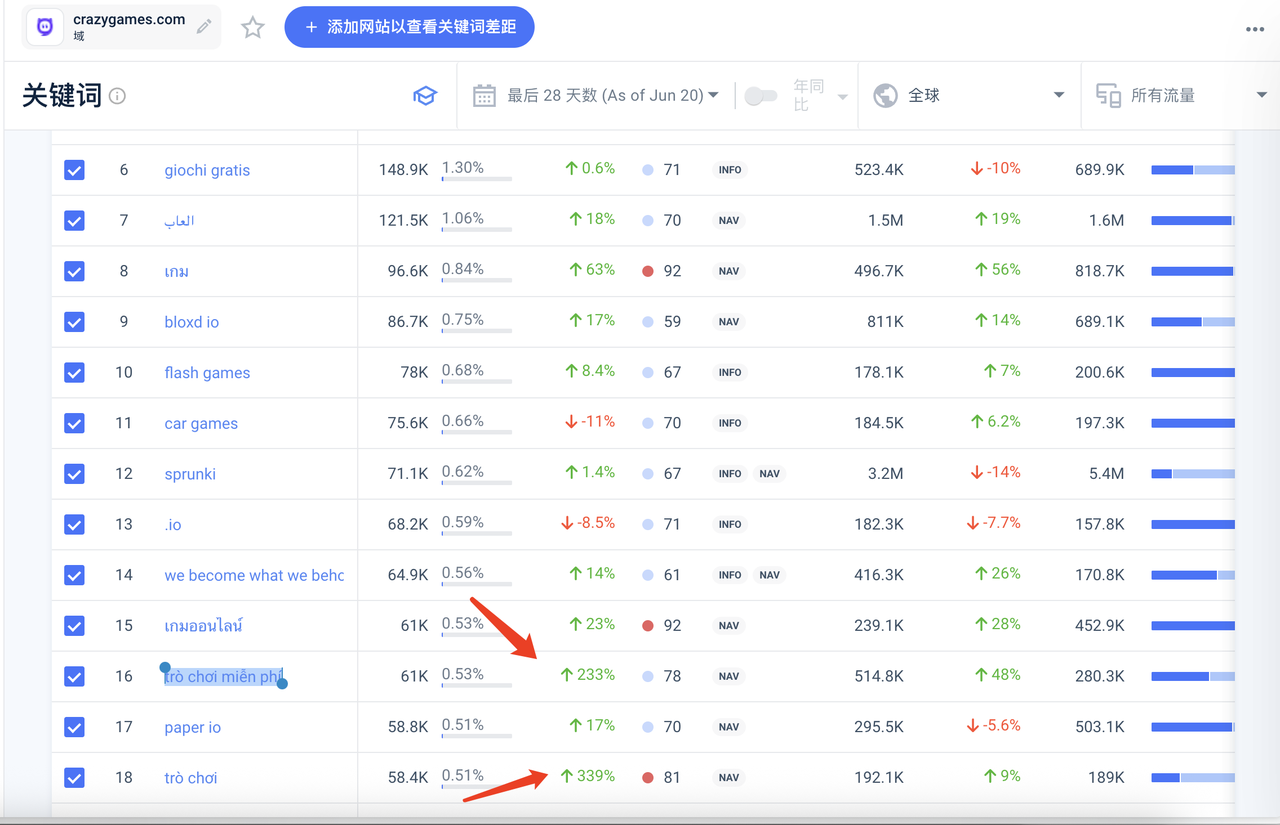Click the crazygames.com site logo icon
The image size is (1280, 825).
tap(45, 27)
